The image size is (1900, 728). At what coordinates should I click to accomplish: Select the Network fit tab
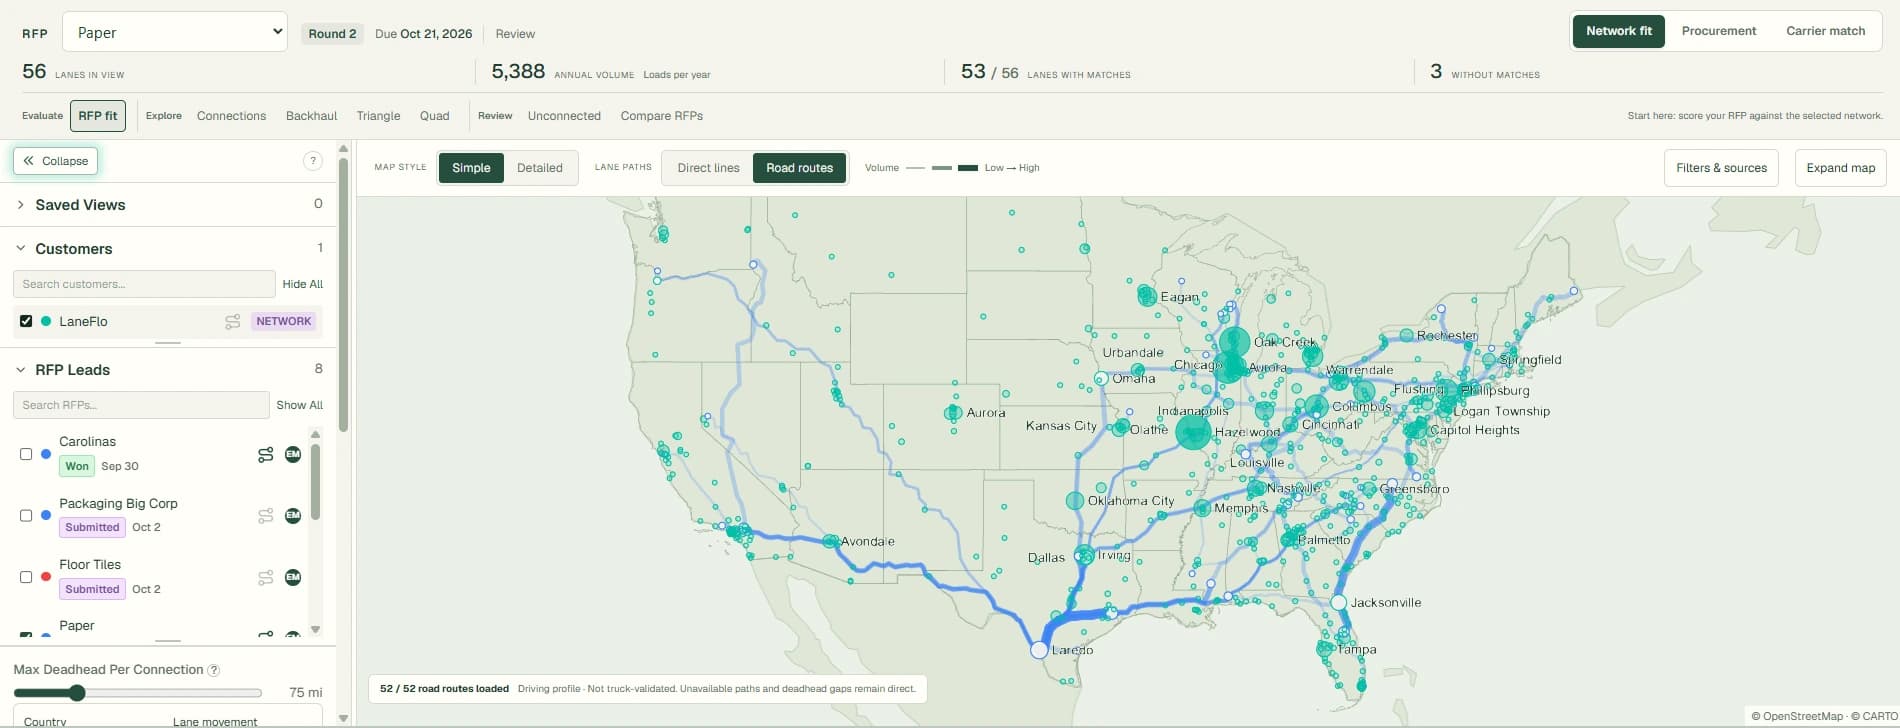point(1619,31)
